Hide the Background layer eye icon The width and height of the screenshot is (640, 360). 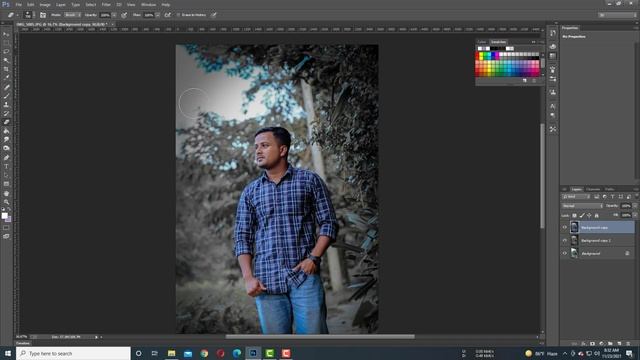click(x=565, y=253)
